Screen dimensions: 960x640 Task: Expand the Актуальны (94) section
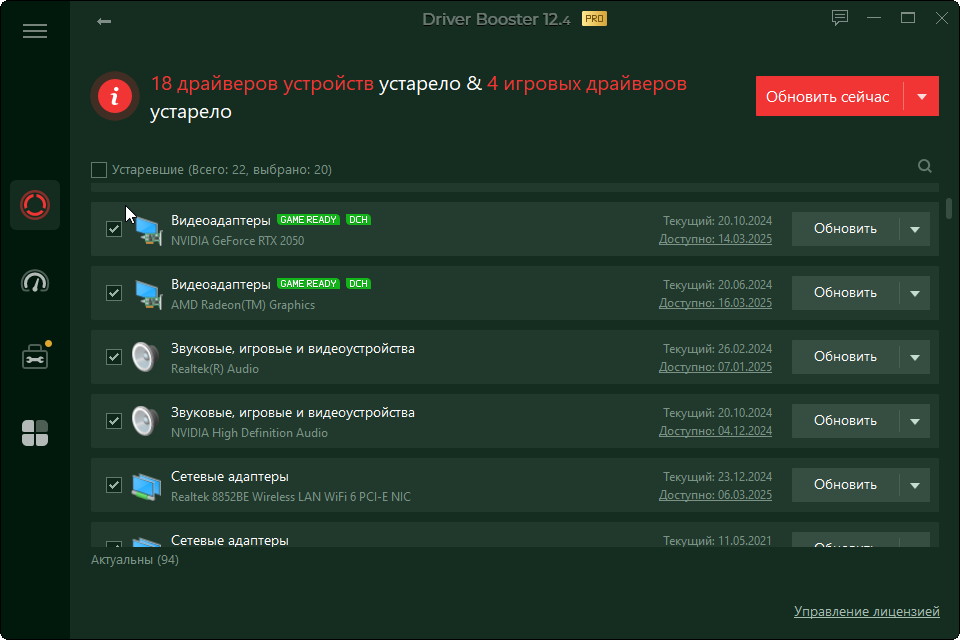click(135, 560)
